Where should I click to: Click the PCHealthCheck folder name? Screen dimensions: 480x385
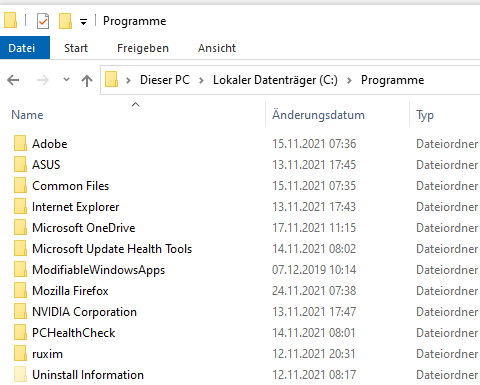click(74, 333)
